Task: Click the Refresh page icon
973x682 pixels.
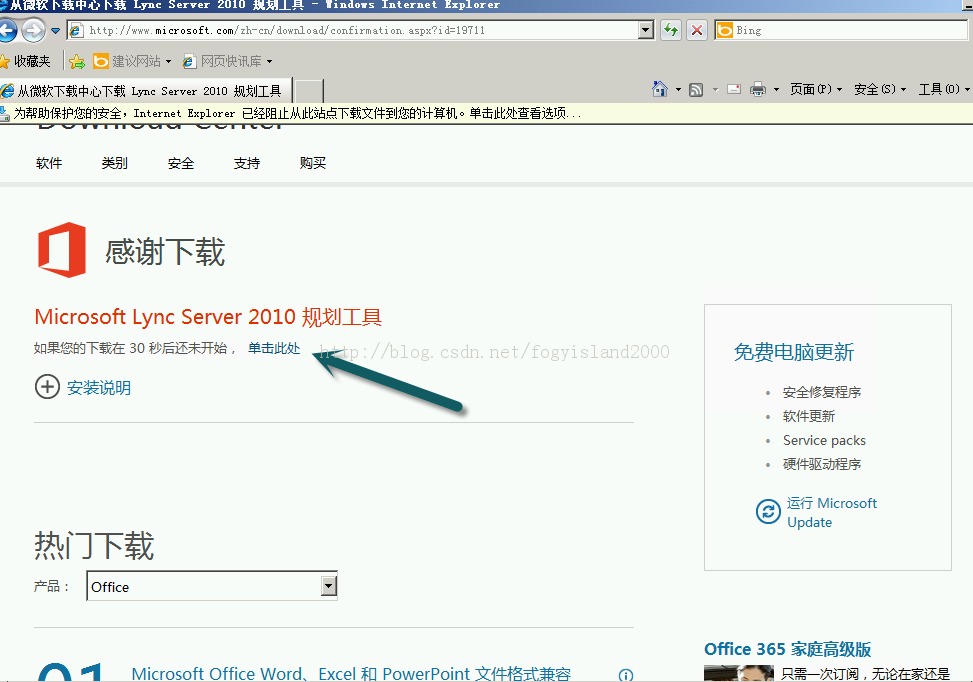Action: 671,30
